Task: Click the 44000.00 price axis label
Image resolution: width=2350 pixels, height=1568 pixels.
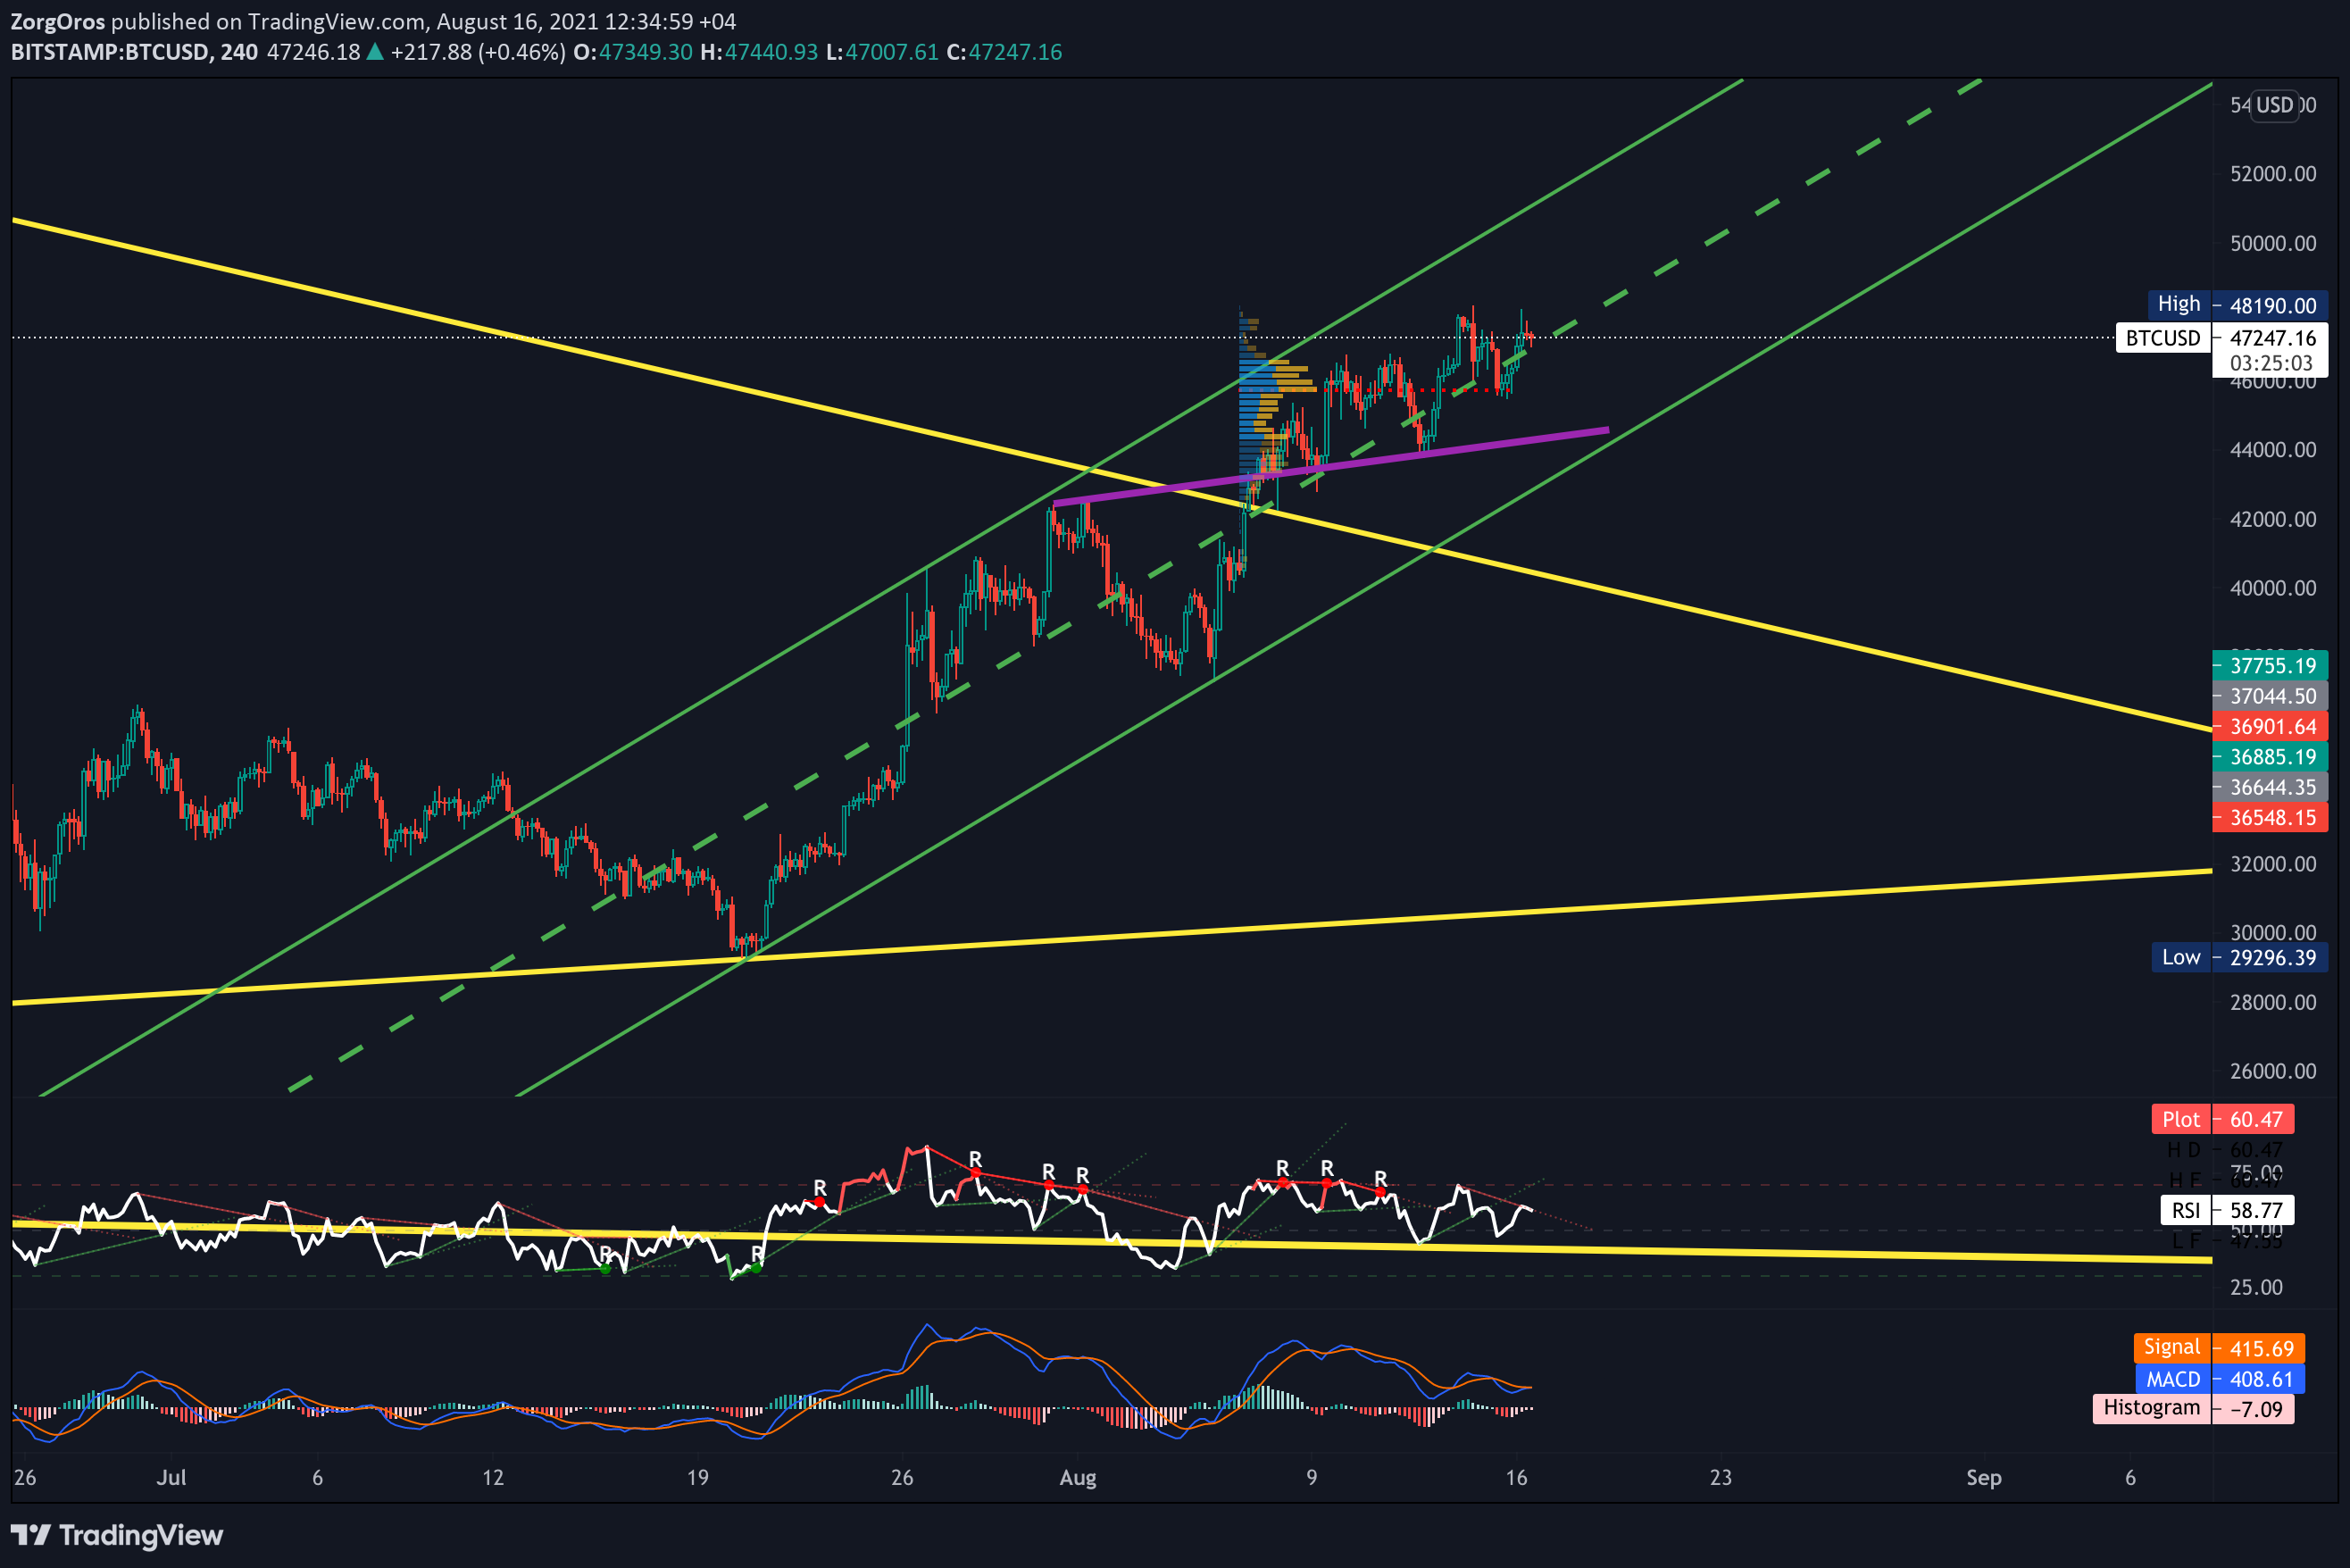Action: [2272, 450]
